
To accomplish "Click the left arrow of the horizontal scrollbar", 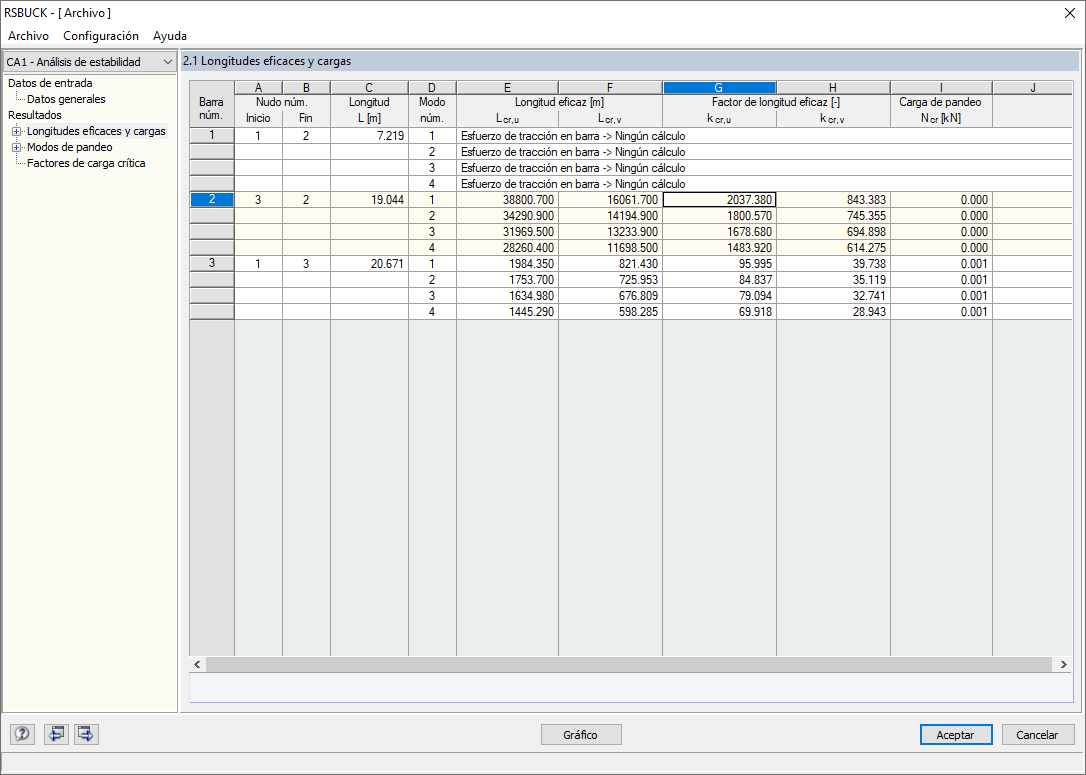I will [x=196, y=664].
